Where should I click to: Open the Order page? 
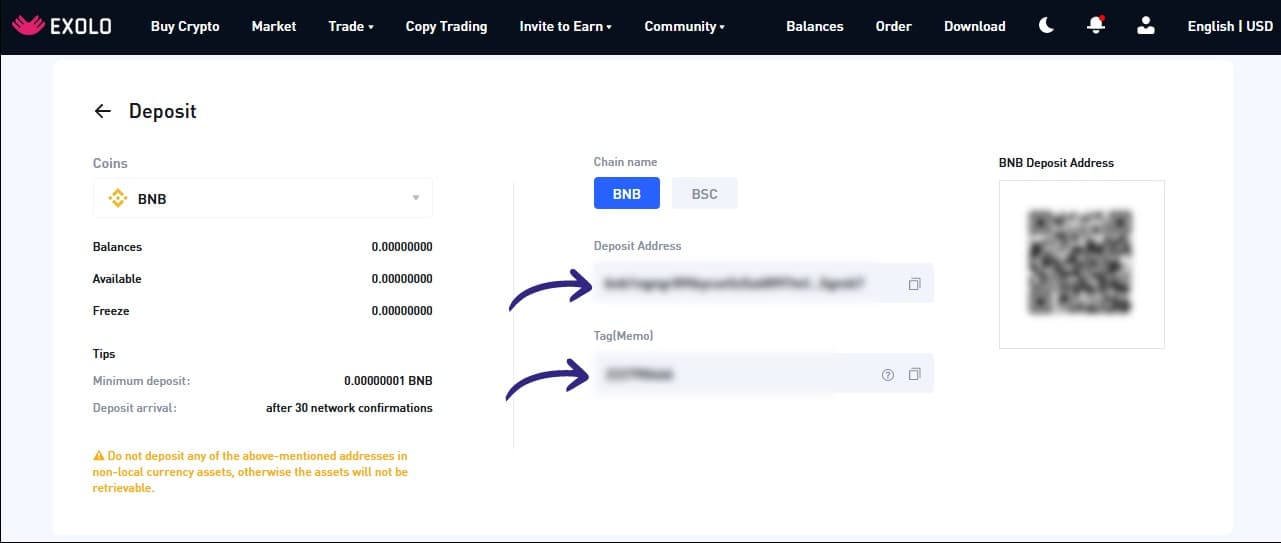pos(893,26)
